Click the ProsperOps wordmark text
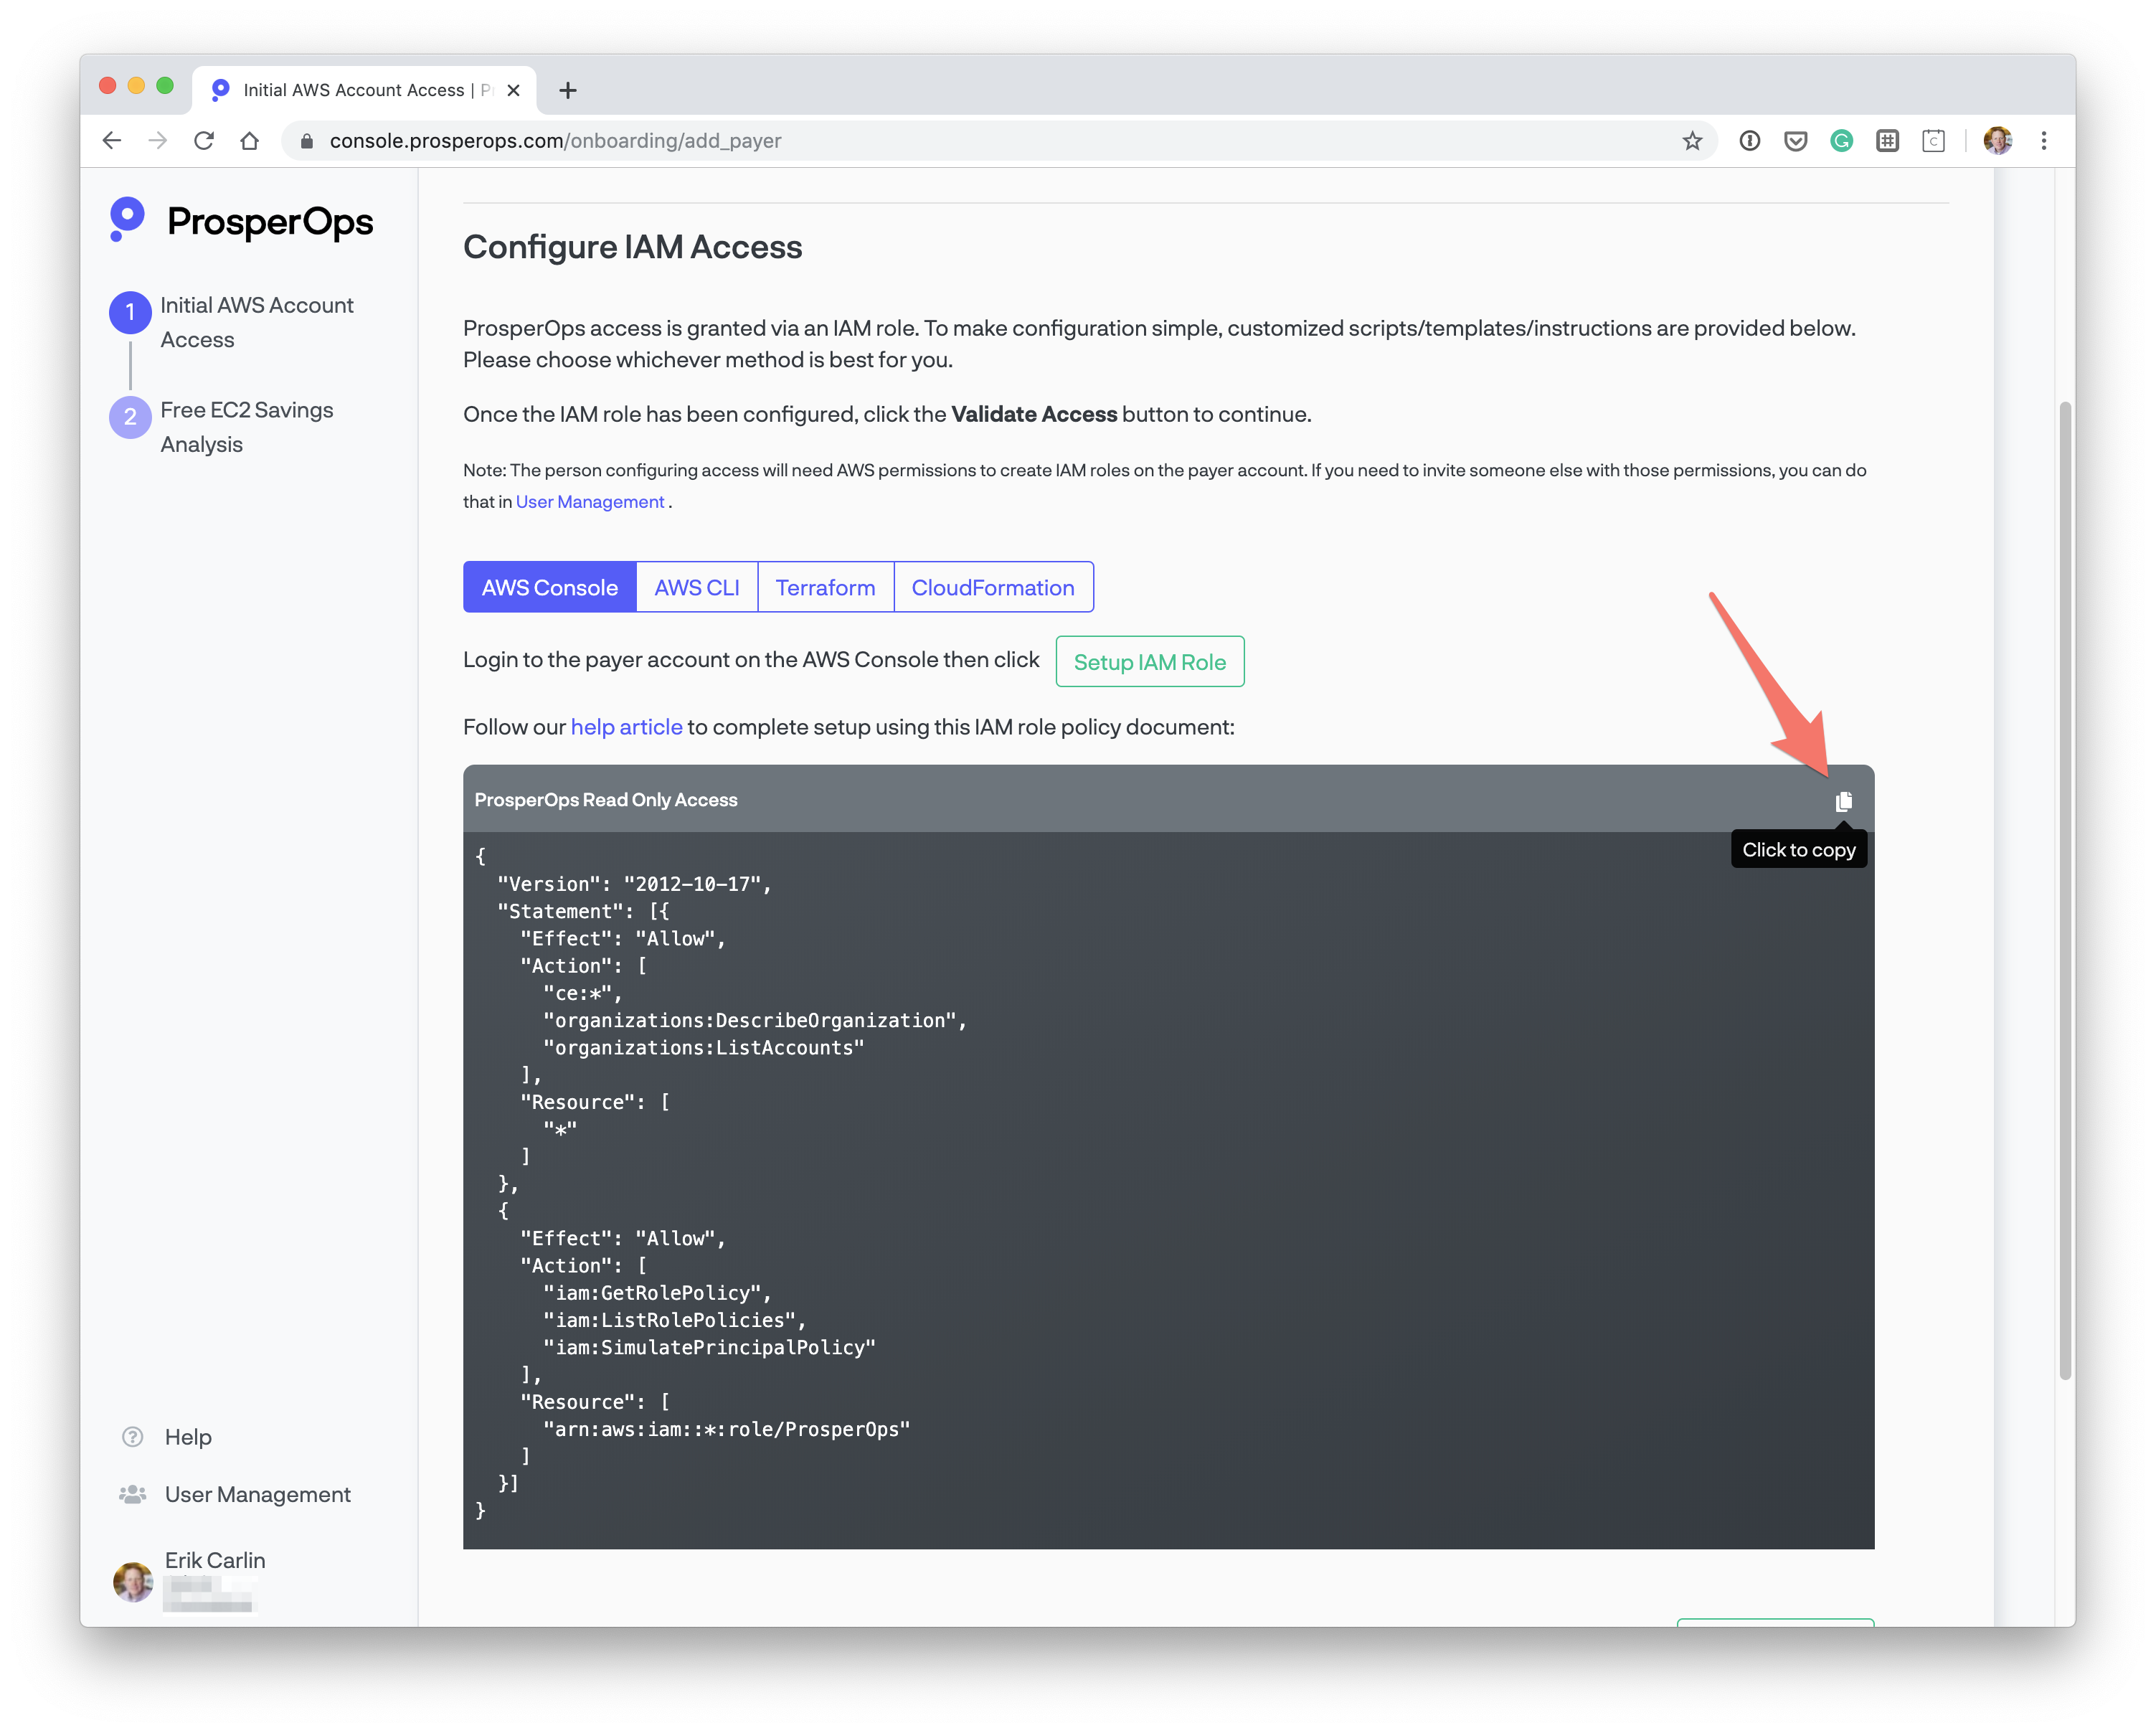The height and width of the screenshot is (1733, 2156). click(270, 221)
